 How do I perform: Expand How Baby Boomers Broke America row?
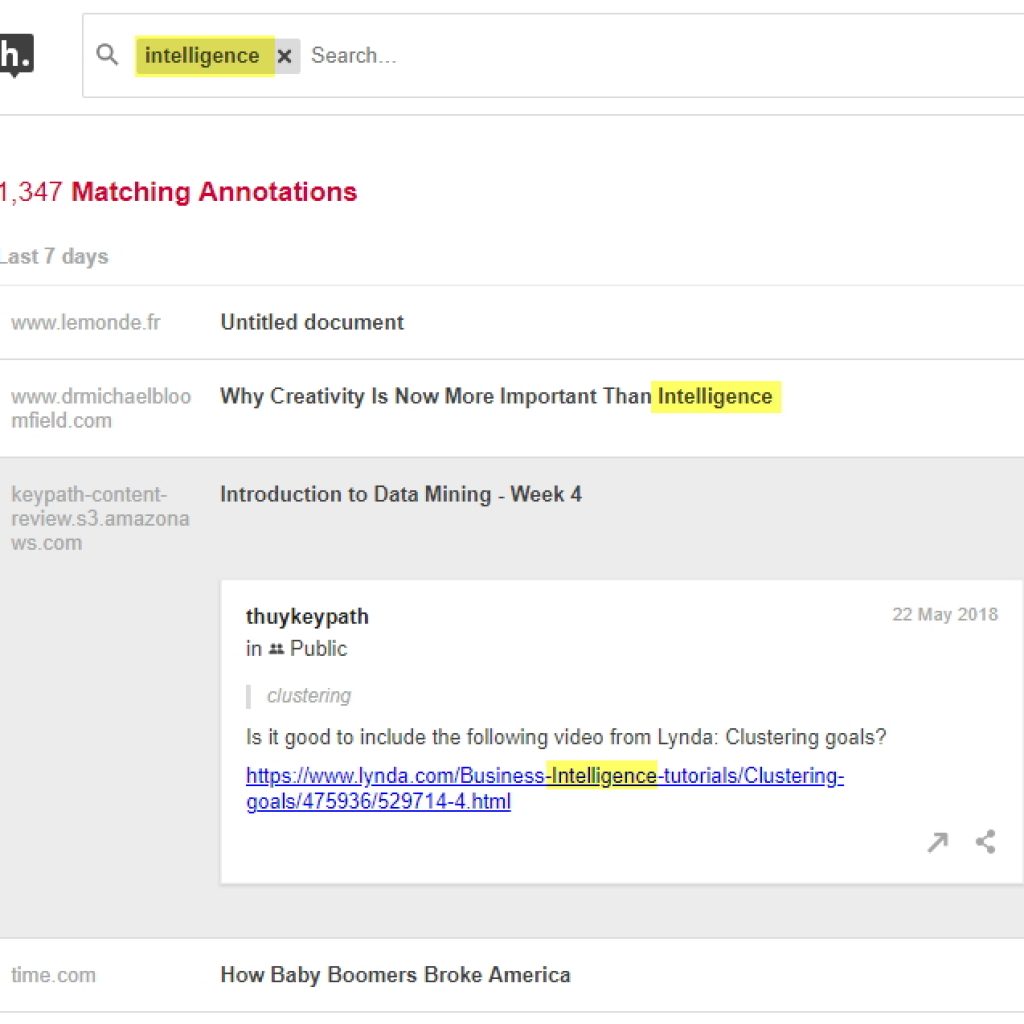tap(512, 975)
